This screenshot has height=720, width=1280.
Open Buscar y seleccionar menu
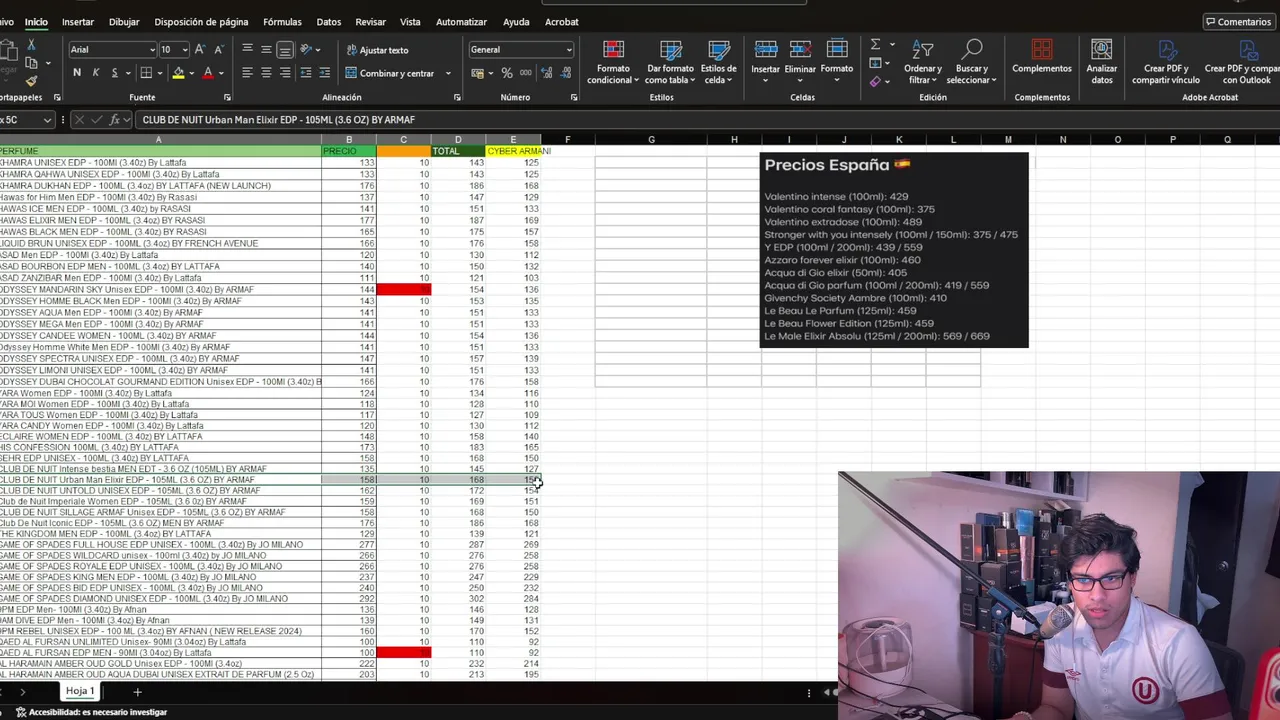pyautogui.click(x=972, y=62)
